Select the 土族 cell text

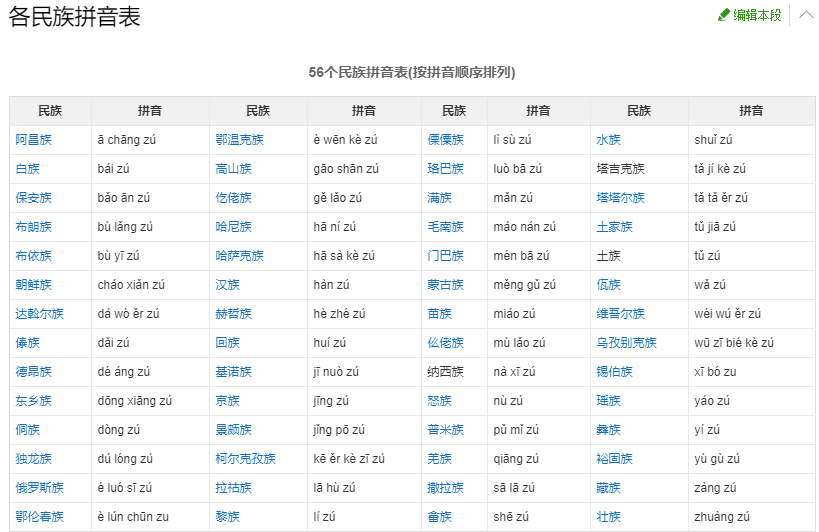pyautogui.click(x=609, y=256)
